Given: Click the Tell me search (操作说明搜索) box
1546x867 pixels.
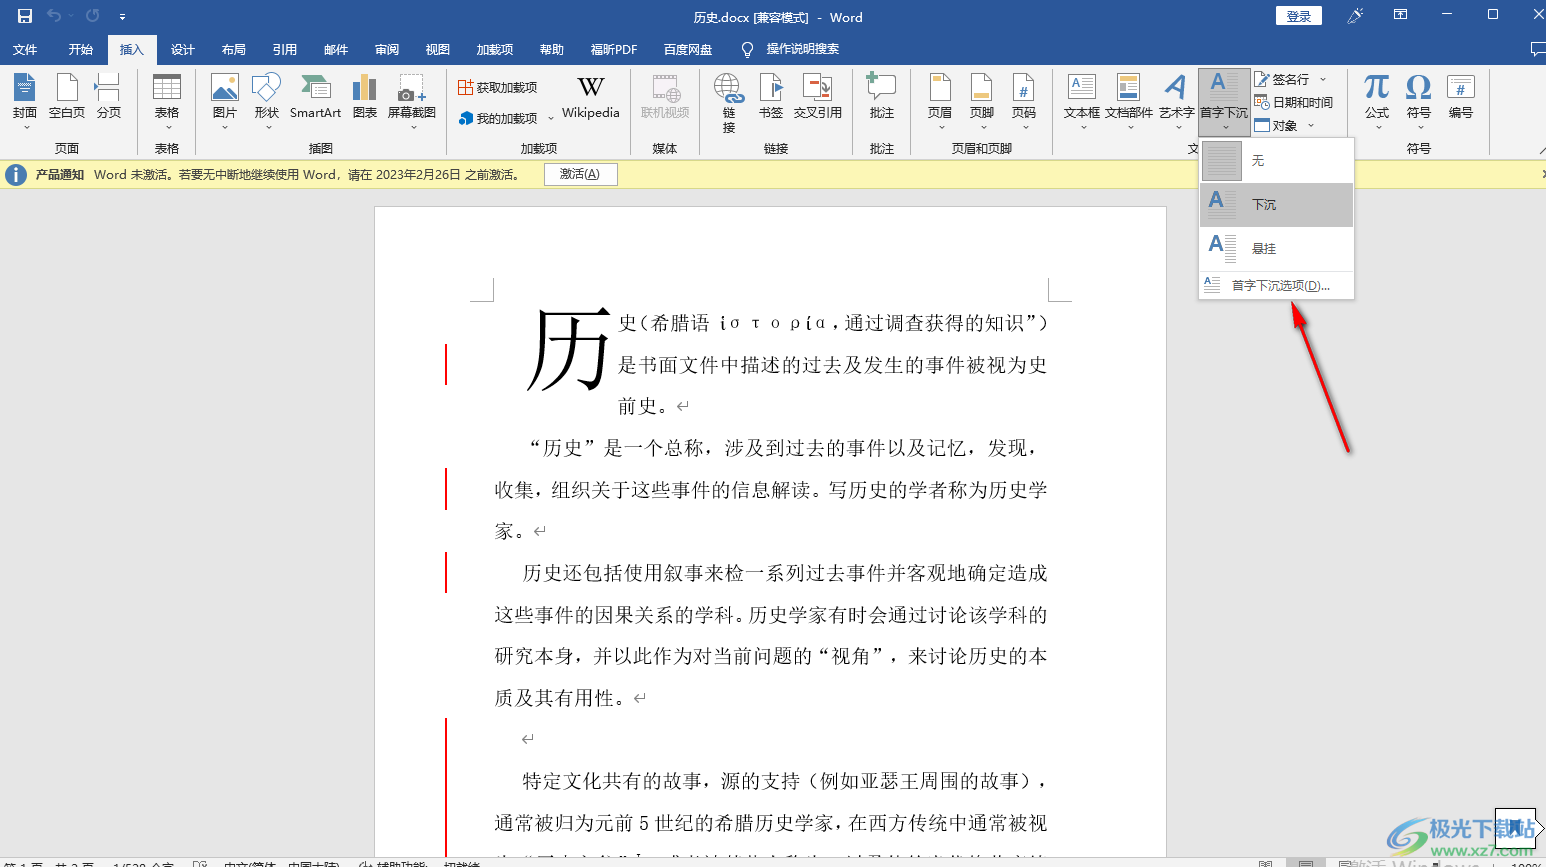Looking at the screenshot, I should pyautogui.click(x=803, y=49).
